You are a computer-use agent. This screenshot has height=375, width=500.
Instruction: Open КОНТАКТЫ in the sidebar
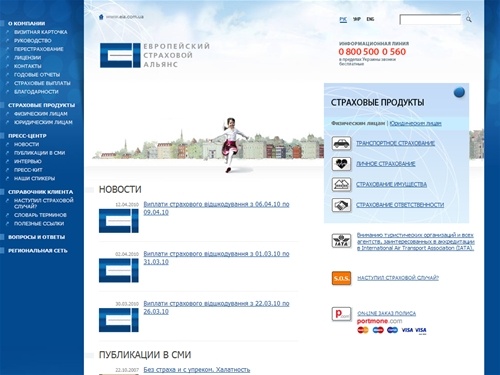28,66
